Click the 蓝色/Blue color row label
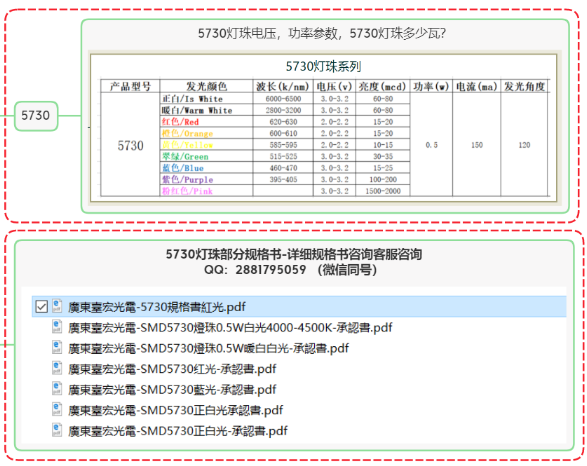The width and height of the screenshot is (587, 466). [x=183, y=168]
